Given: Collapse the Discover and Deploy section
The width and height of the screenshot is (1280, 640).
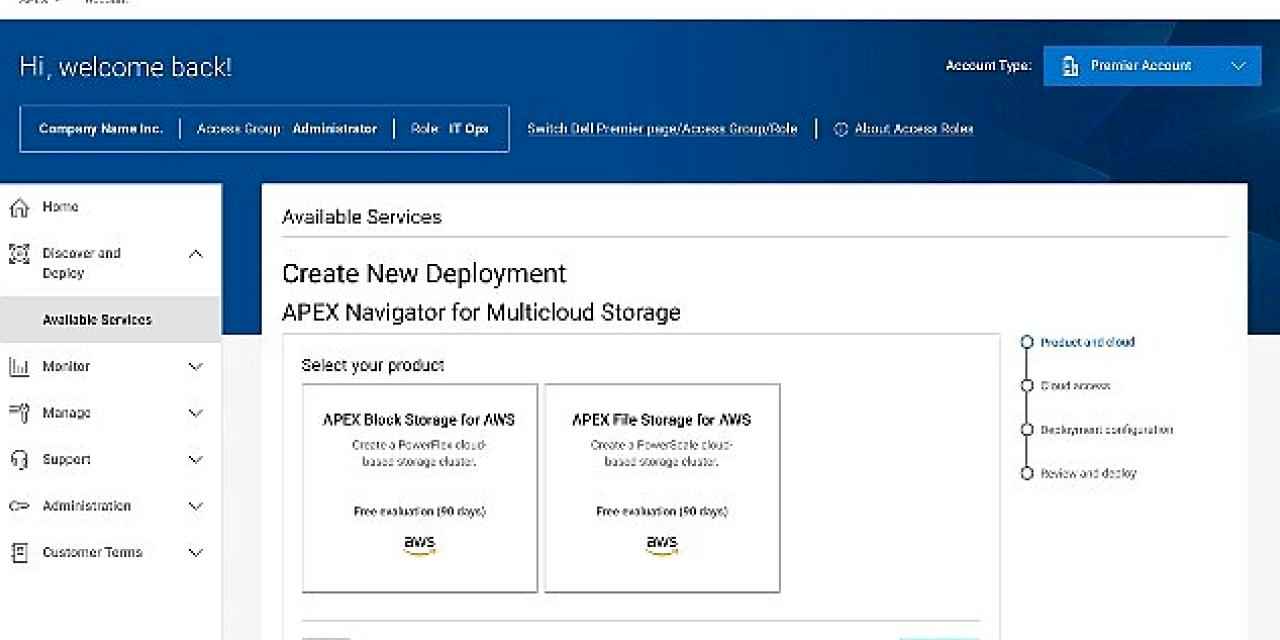Looking at the screenshot, I should click(196, 254).
